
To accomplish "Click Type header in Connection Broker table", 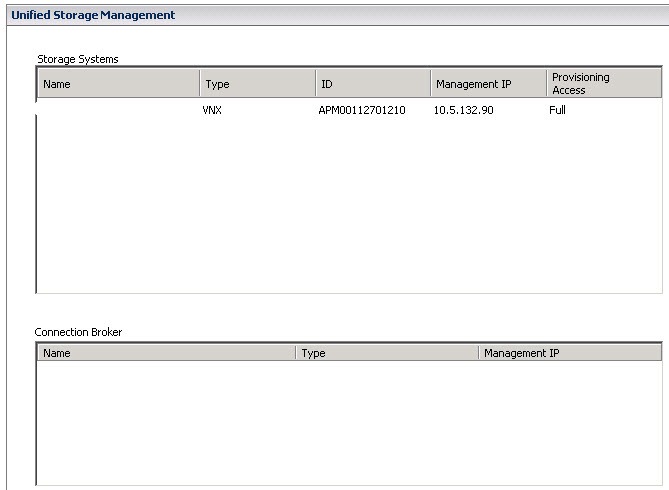I will coord(386,353).
